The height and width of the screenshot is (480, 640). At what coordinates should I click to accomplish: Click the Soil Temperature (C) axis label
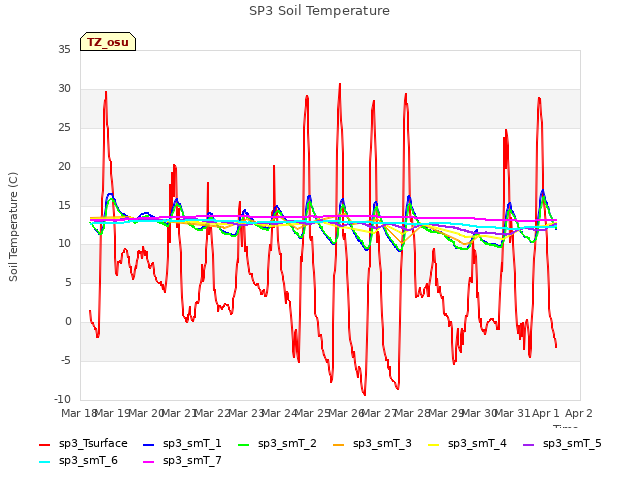[13, 227]
